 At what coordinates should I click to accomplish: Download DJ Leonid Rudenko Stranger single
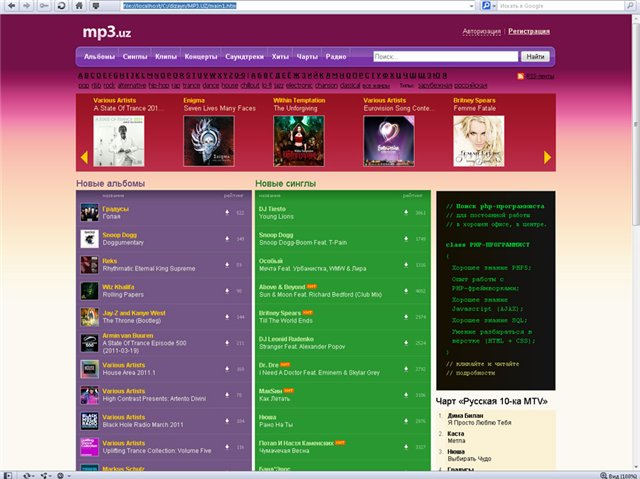[406, 343]
